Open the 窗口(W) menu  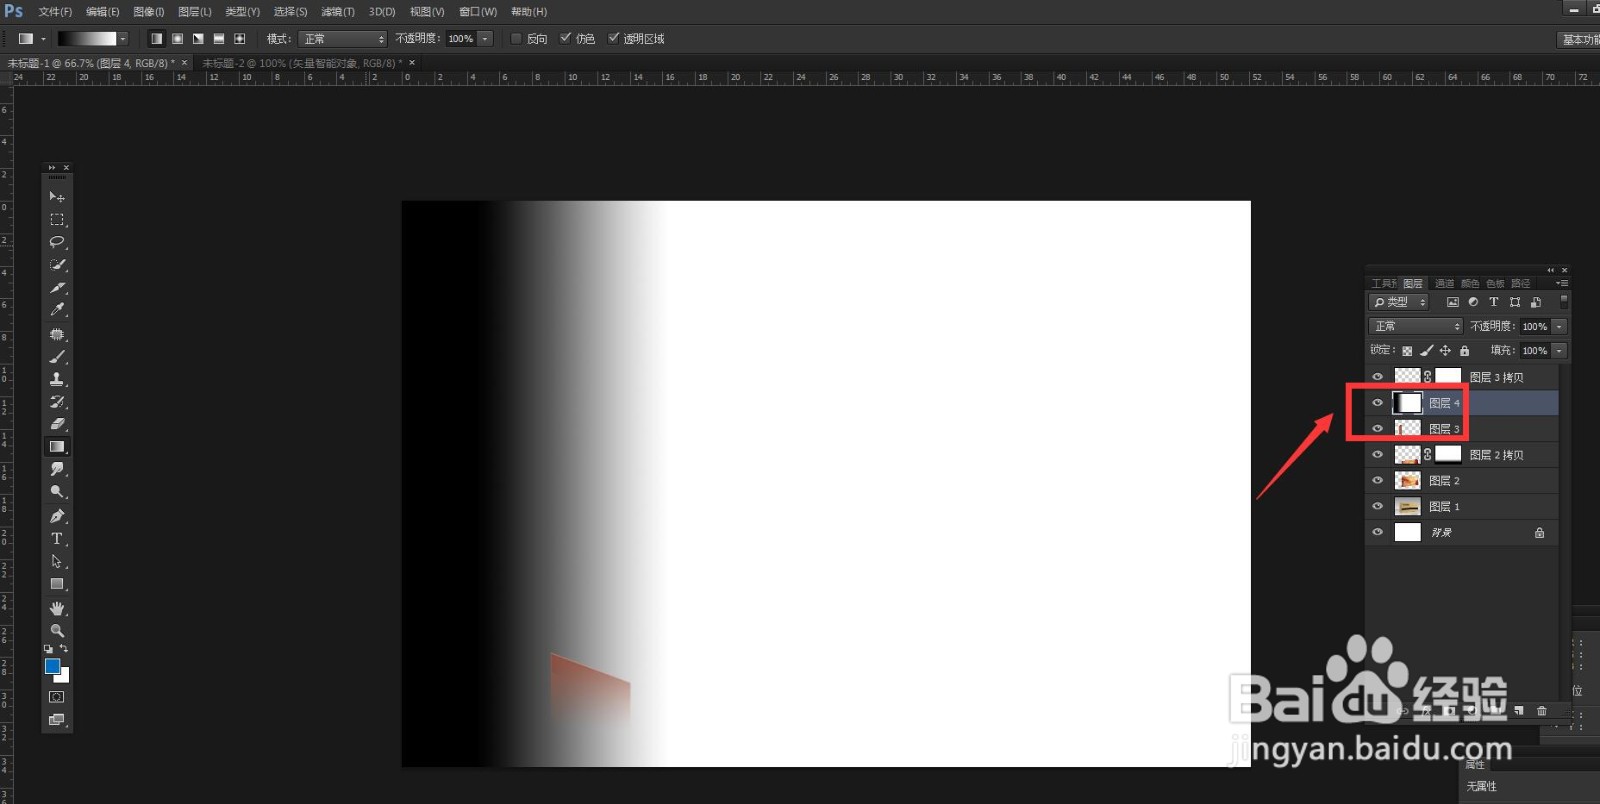tap(478, 12)
